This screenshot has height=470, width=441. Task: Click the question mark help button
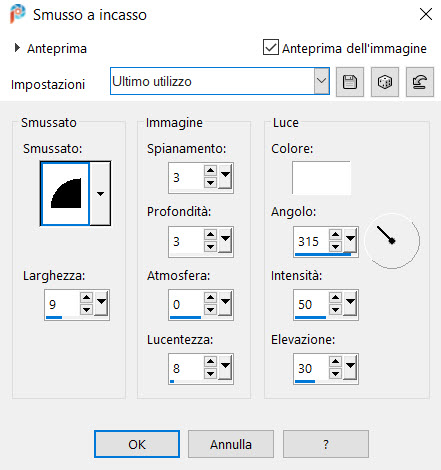click(326, 444)
